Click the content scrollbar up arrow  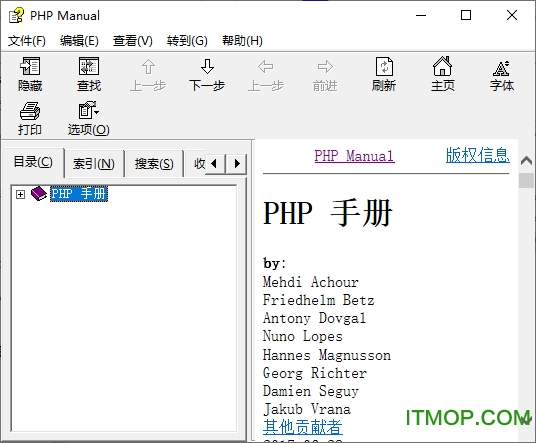(x=526, y=160)
